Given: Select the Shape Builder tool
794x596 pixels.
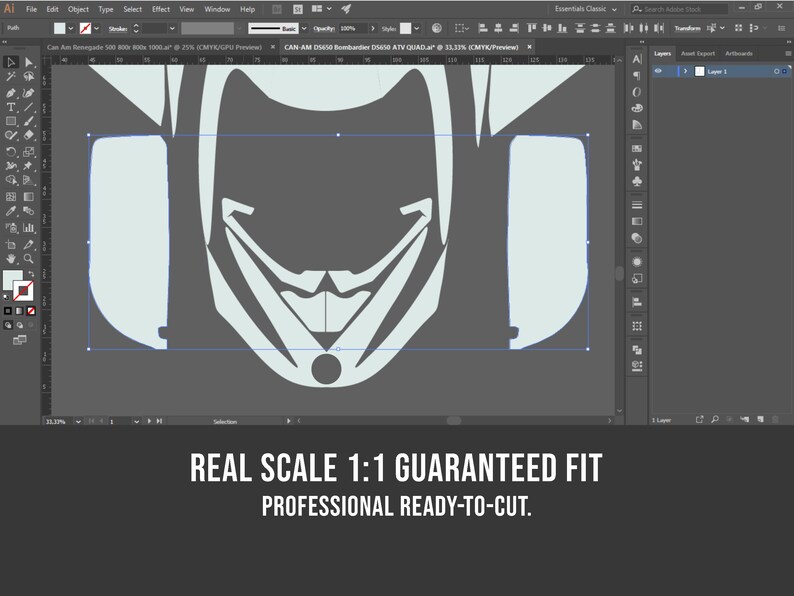Looking at the screenshot, I should [x=11, y=180].
